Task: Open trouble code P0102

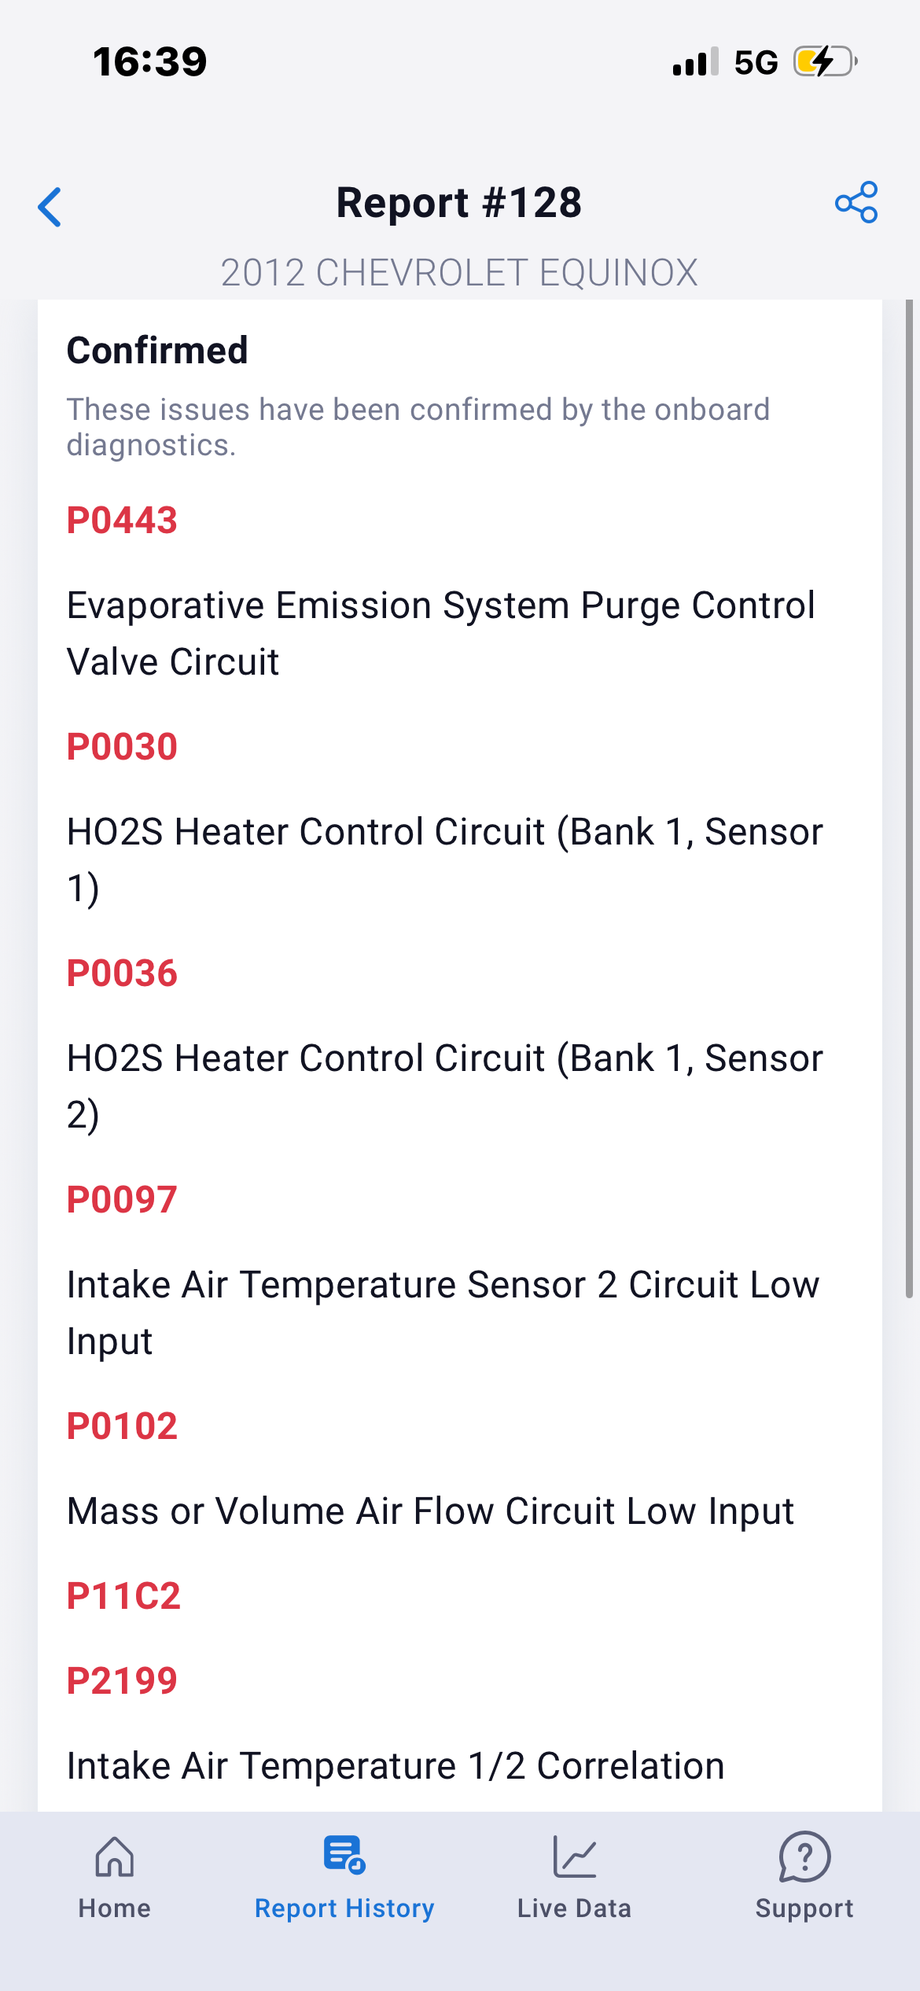Action: tap(122, 1426)
